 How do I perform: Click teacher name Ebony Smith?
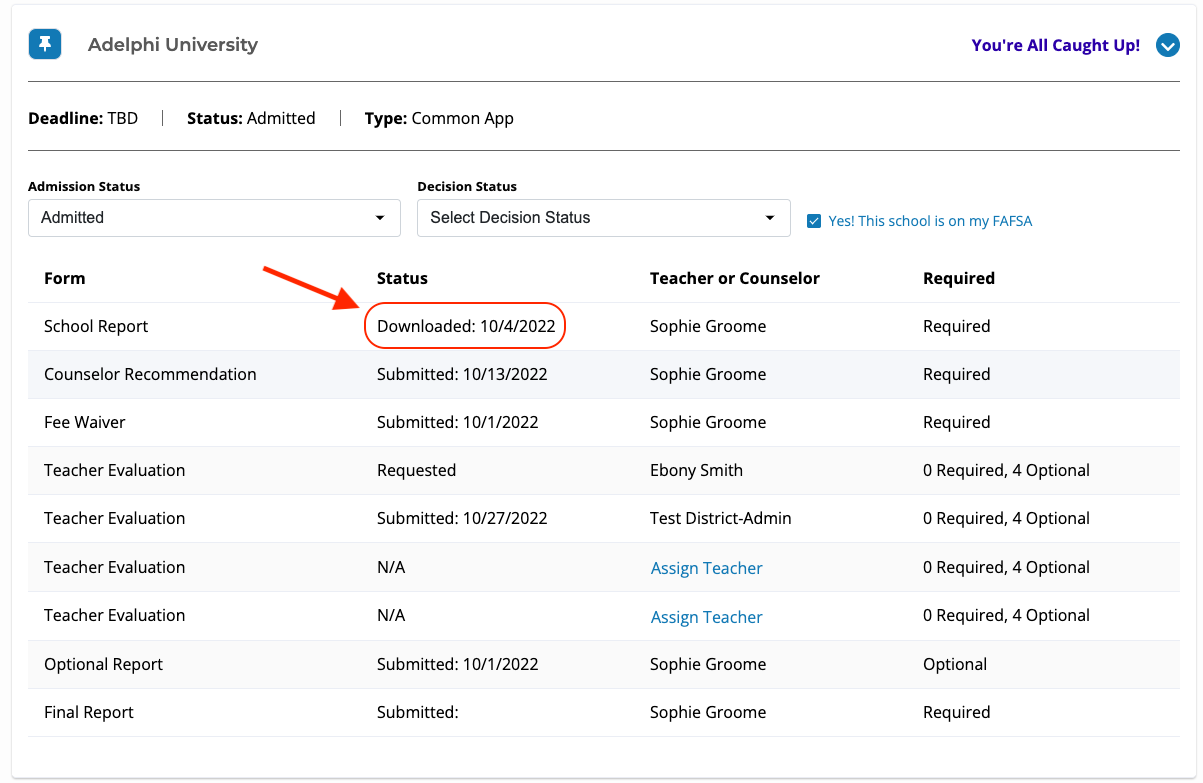tap(696, 470)
